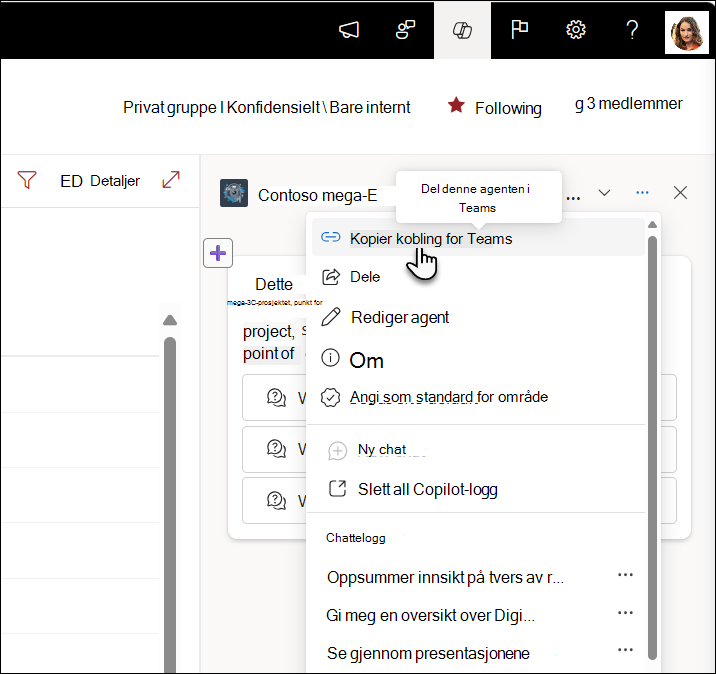716x674 pixels.
Task: Click the purple plus new button
Action: pyautogui.click(x=218, y=253)
